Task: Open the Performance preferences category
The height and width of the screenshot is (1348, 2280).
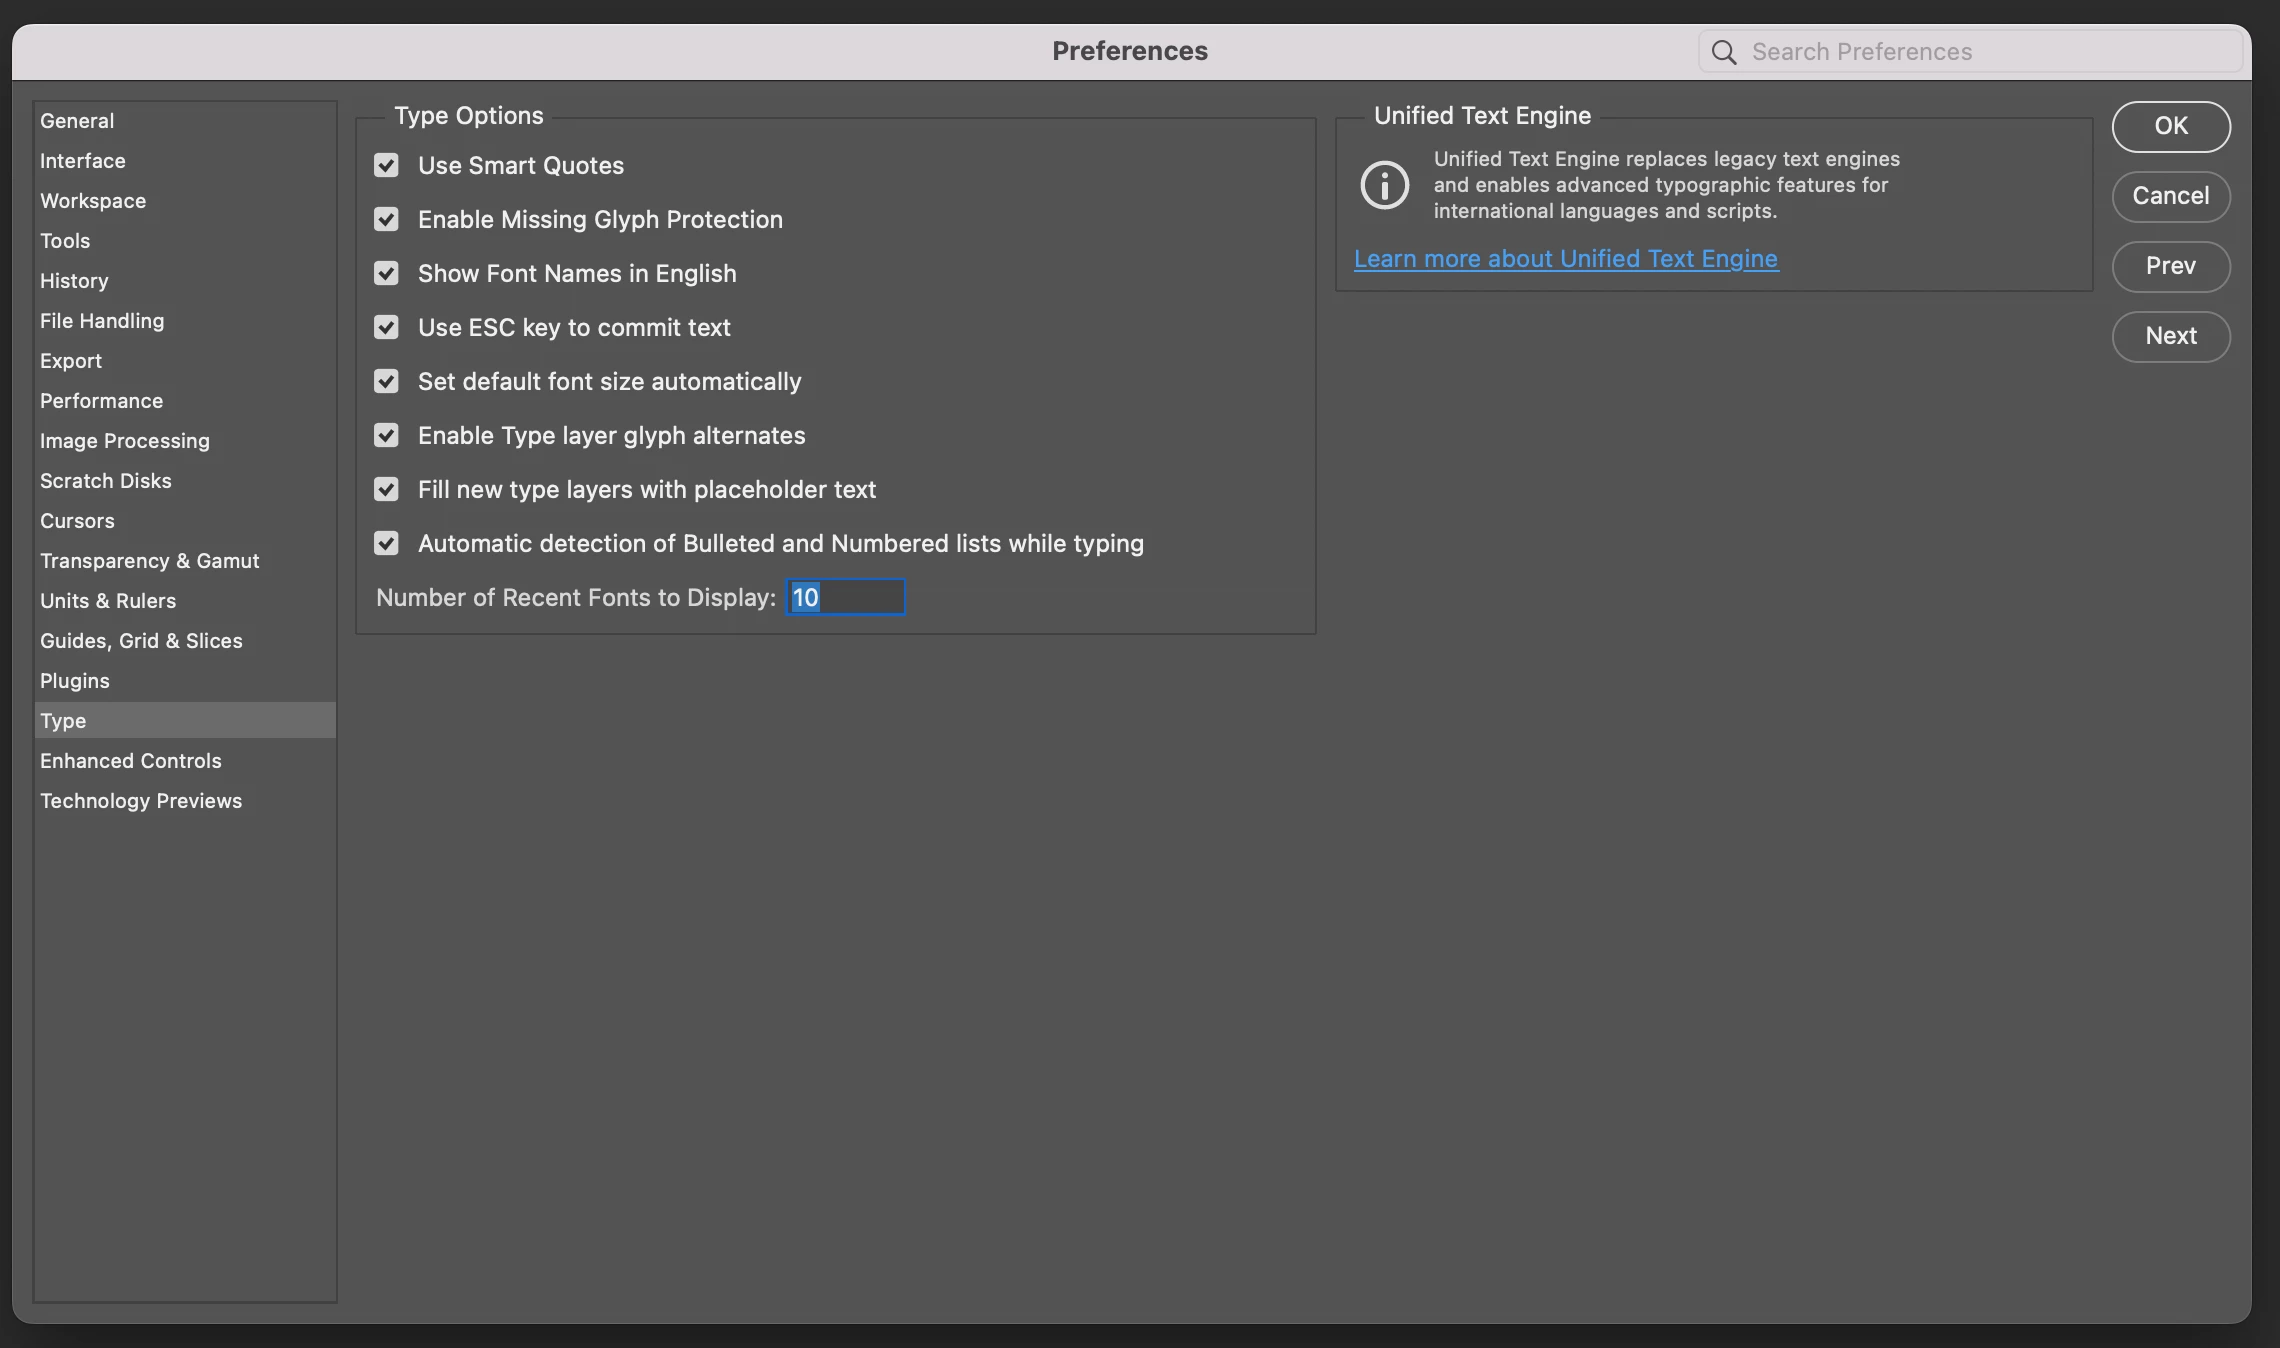Action: [x=101, y=401]
